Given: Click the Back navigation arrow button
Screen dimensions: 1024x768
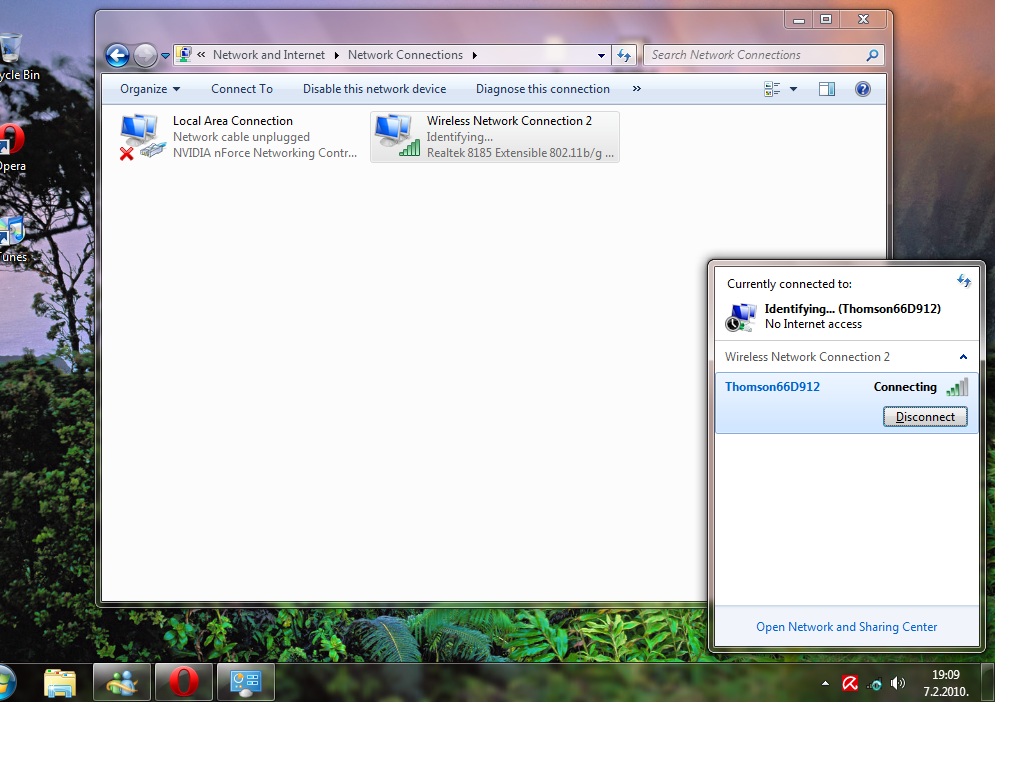Looking at the screenshot, I should pos(117,56).
